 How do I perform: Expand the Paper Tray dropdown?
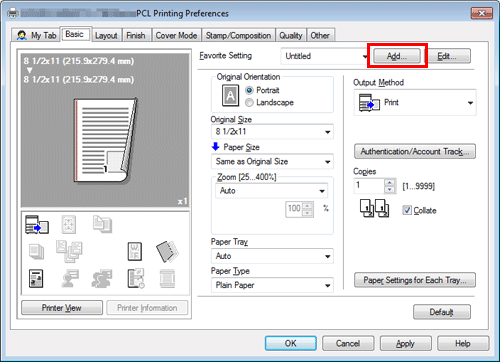(x=272, y=256)
